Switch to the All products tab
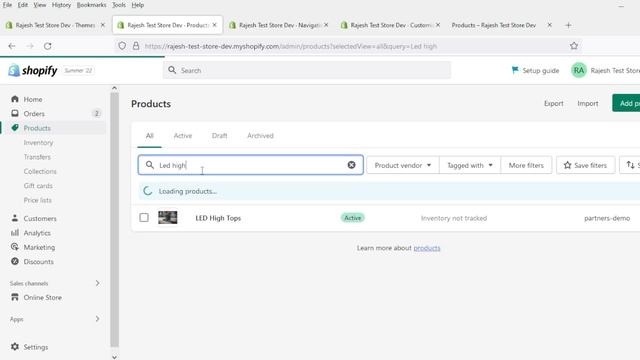640x360 pixels. coord(149,136)
